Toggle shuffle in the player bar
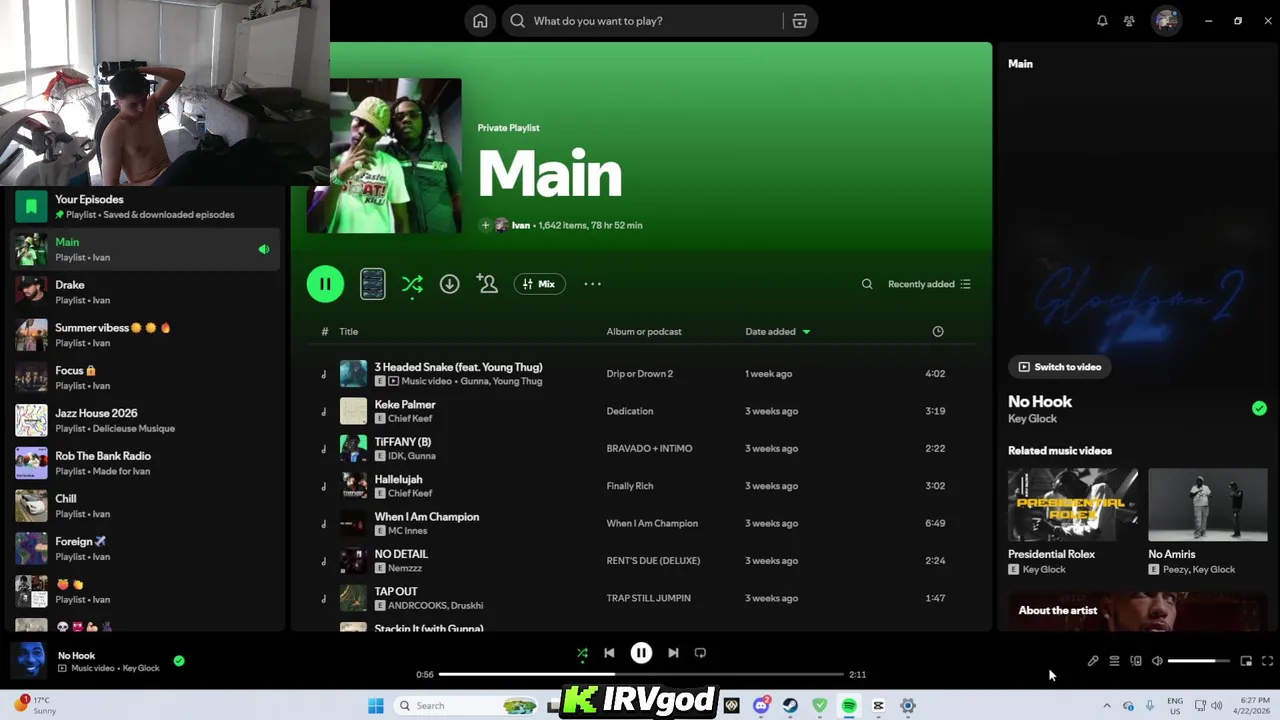Viewport: 1280px width, 720px height. 582,653
